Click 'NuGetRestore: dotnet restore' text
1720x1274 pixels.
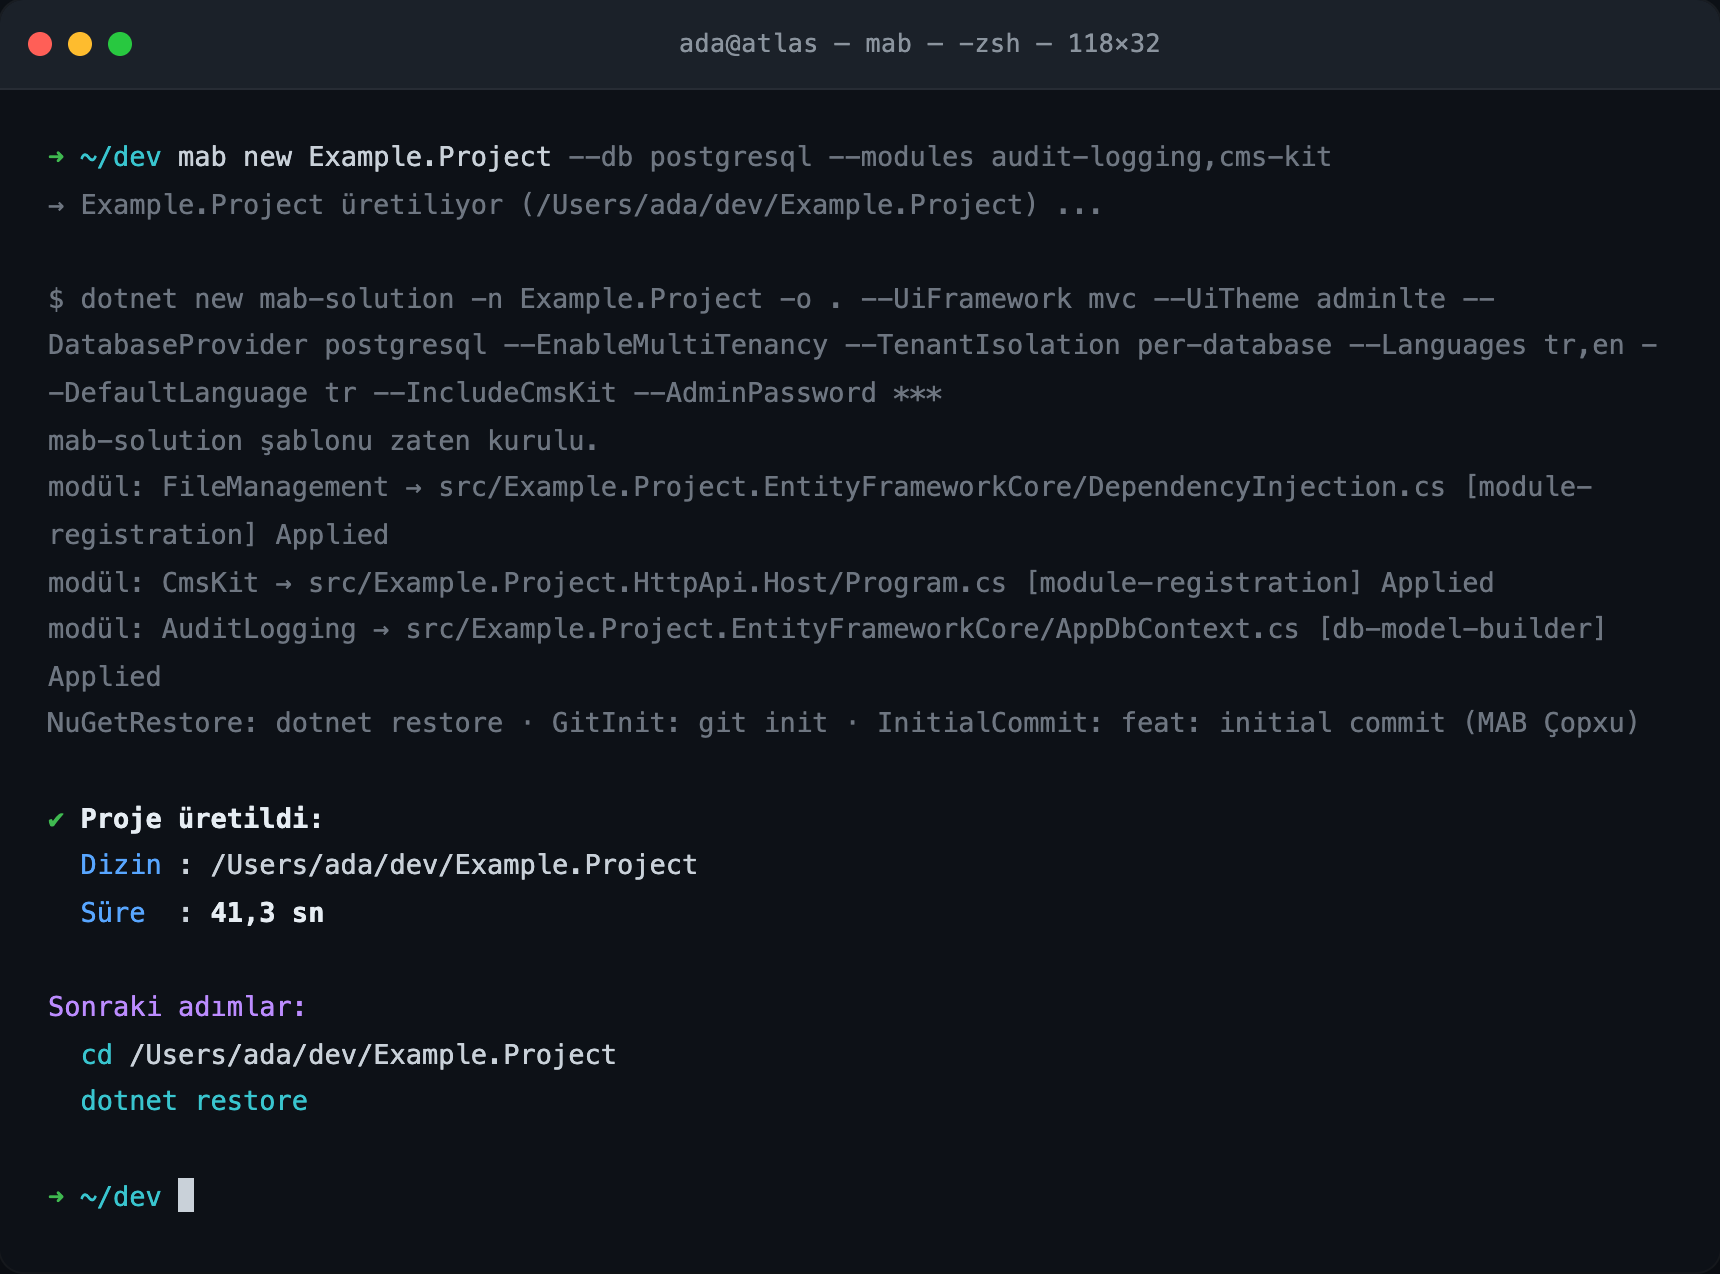(x=275, y=723)
